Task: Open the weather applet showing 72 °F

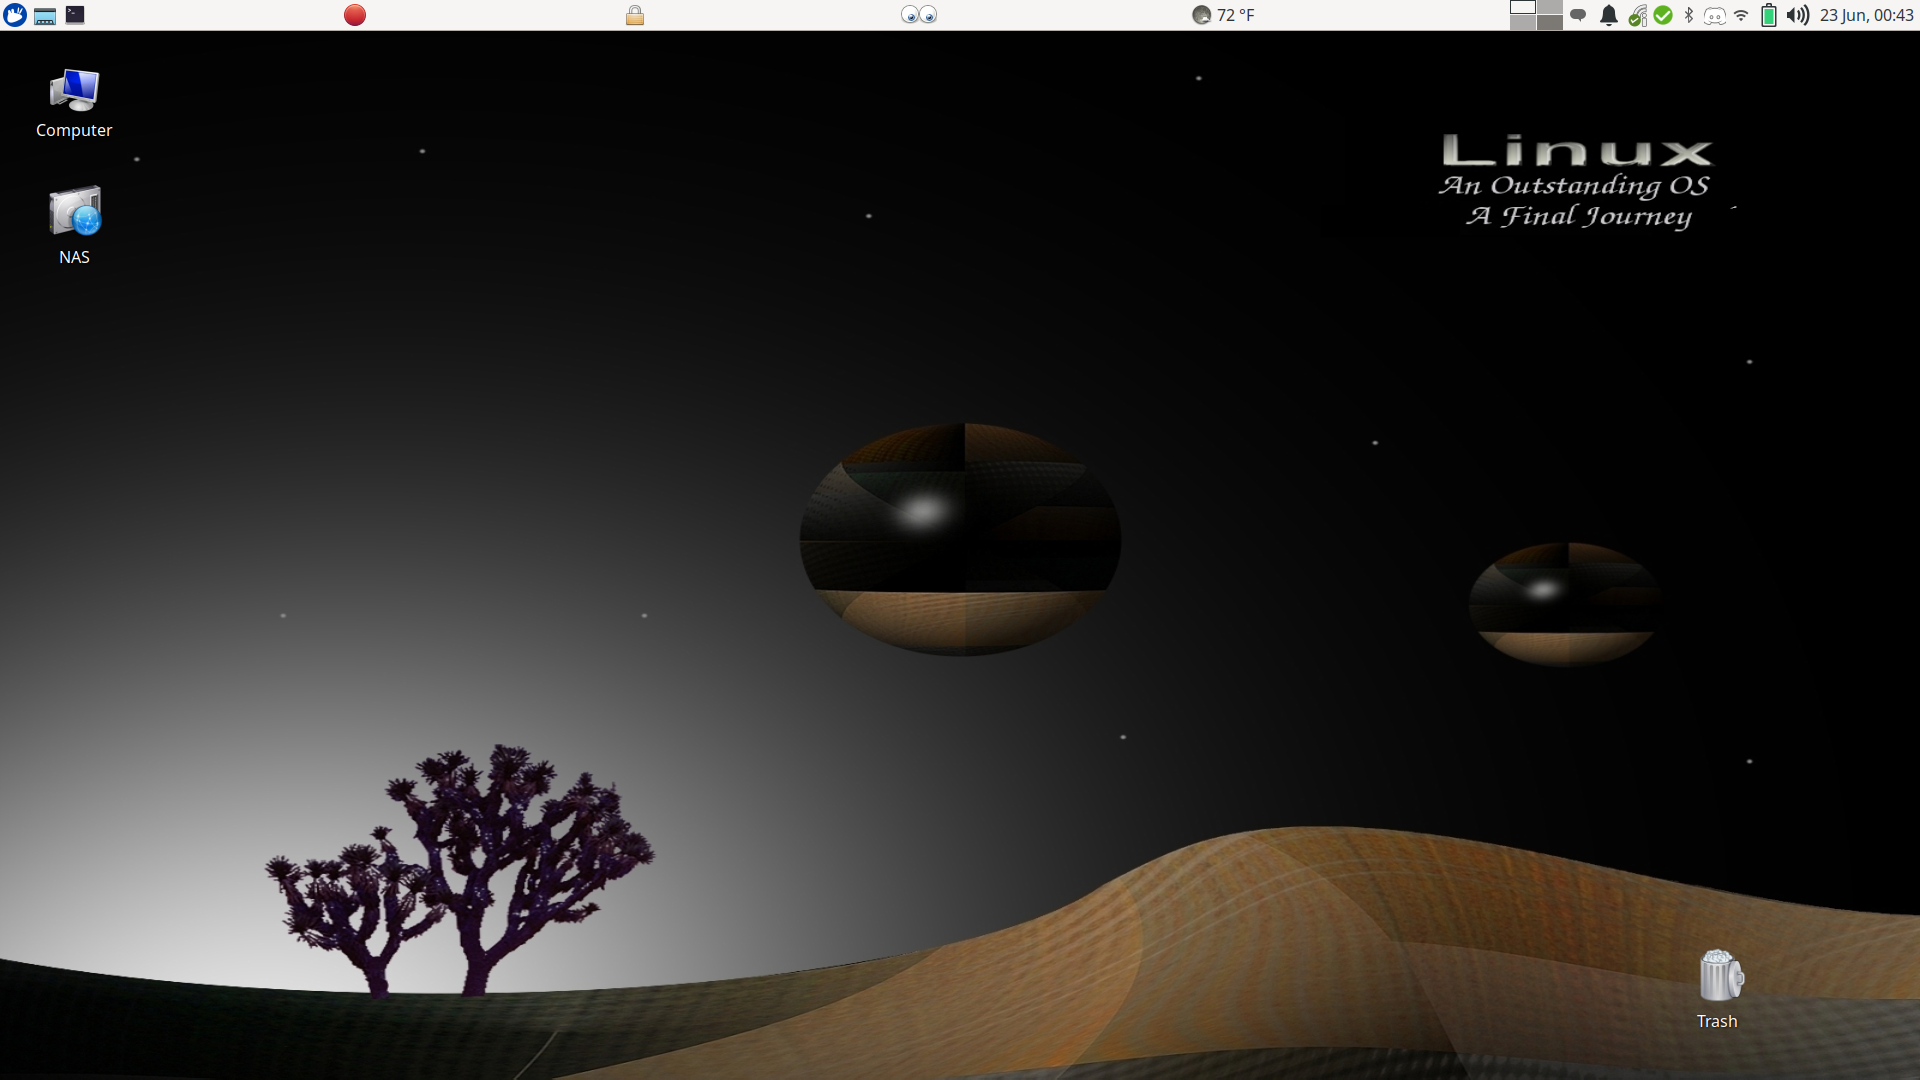Action: 1223,15
